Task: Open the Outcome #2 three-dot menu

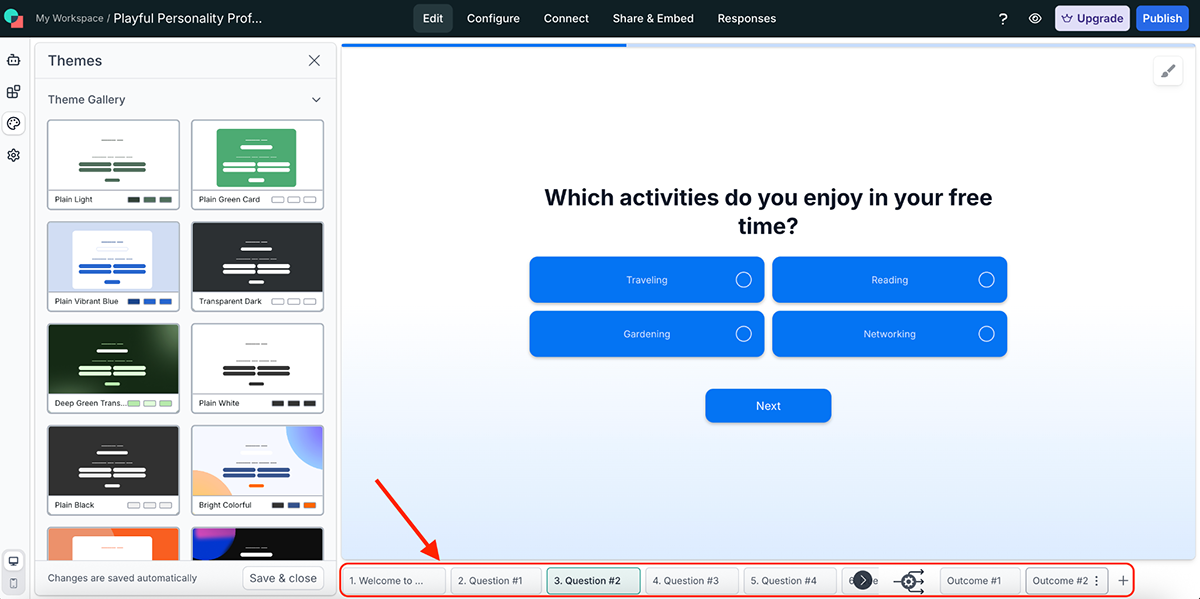Action: 1096,580
